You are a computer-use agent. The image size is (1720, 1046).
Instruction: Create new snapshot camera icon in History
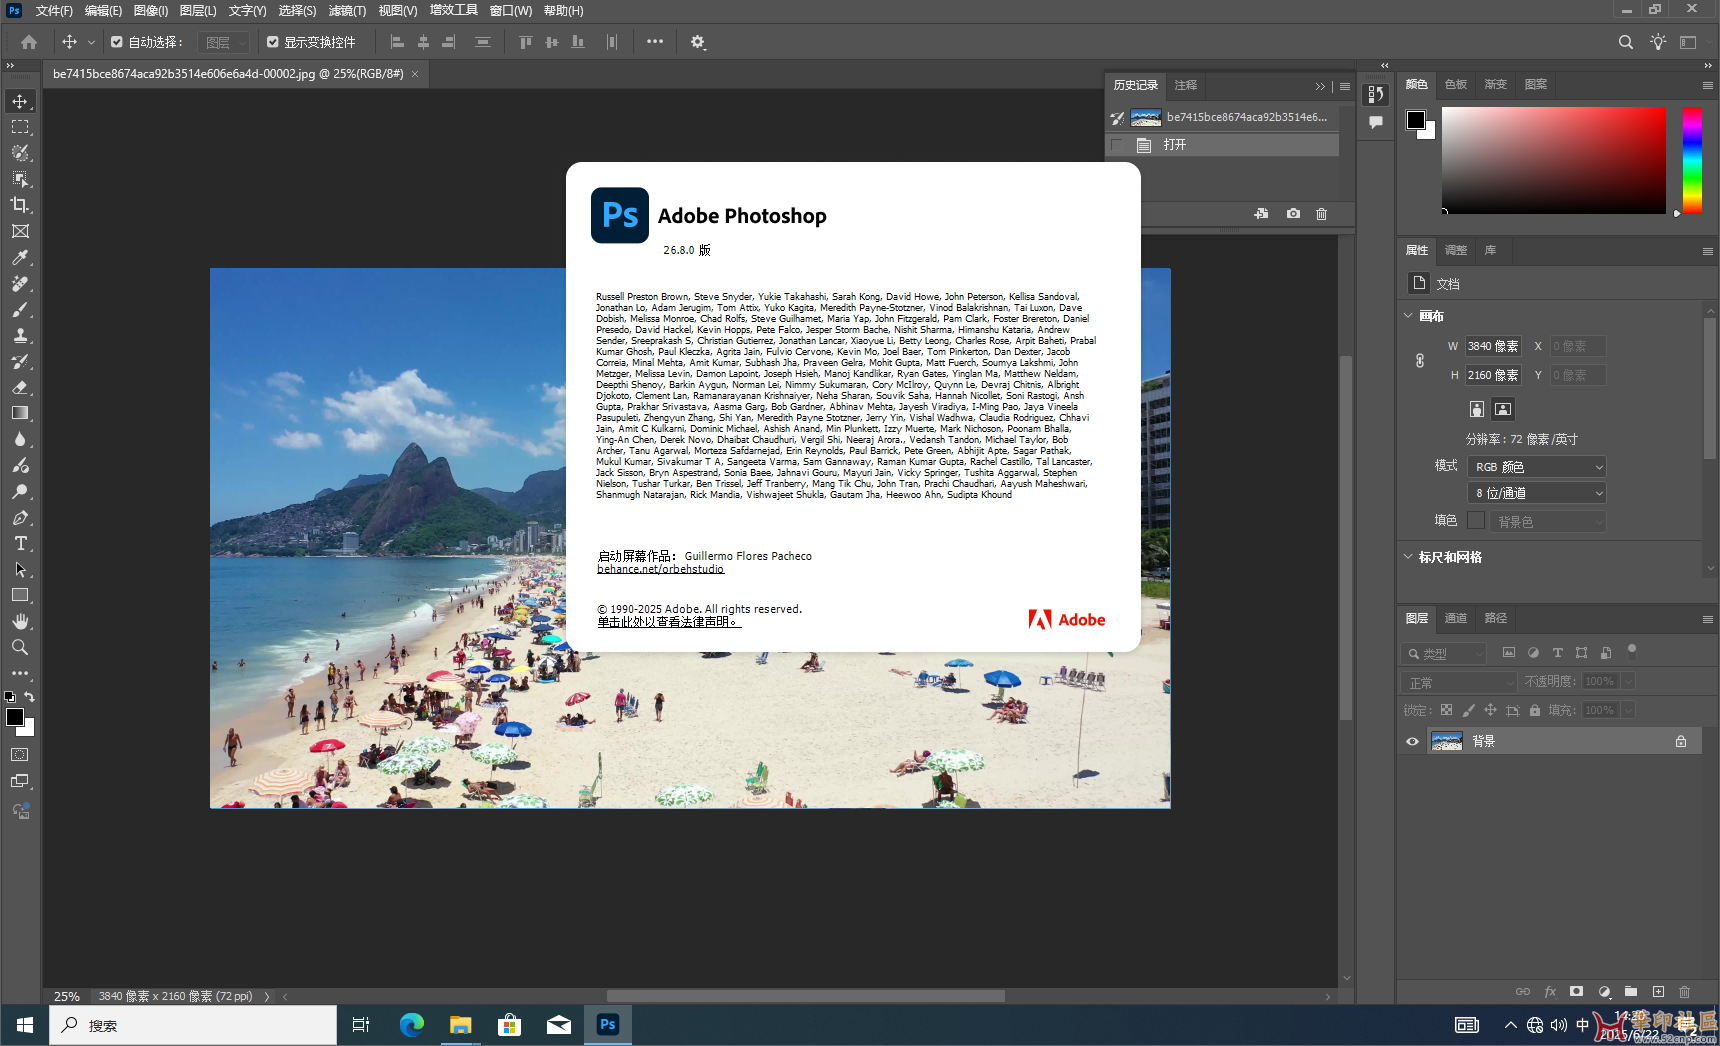(1293, 214)
